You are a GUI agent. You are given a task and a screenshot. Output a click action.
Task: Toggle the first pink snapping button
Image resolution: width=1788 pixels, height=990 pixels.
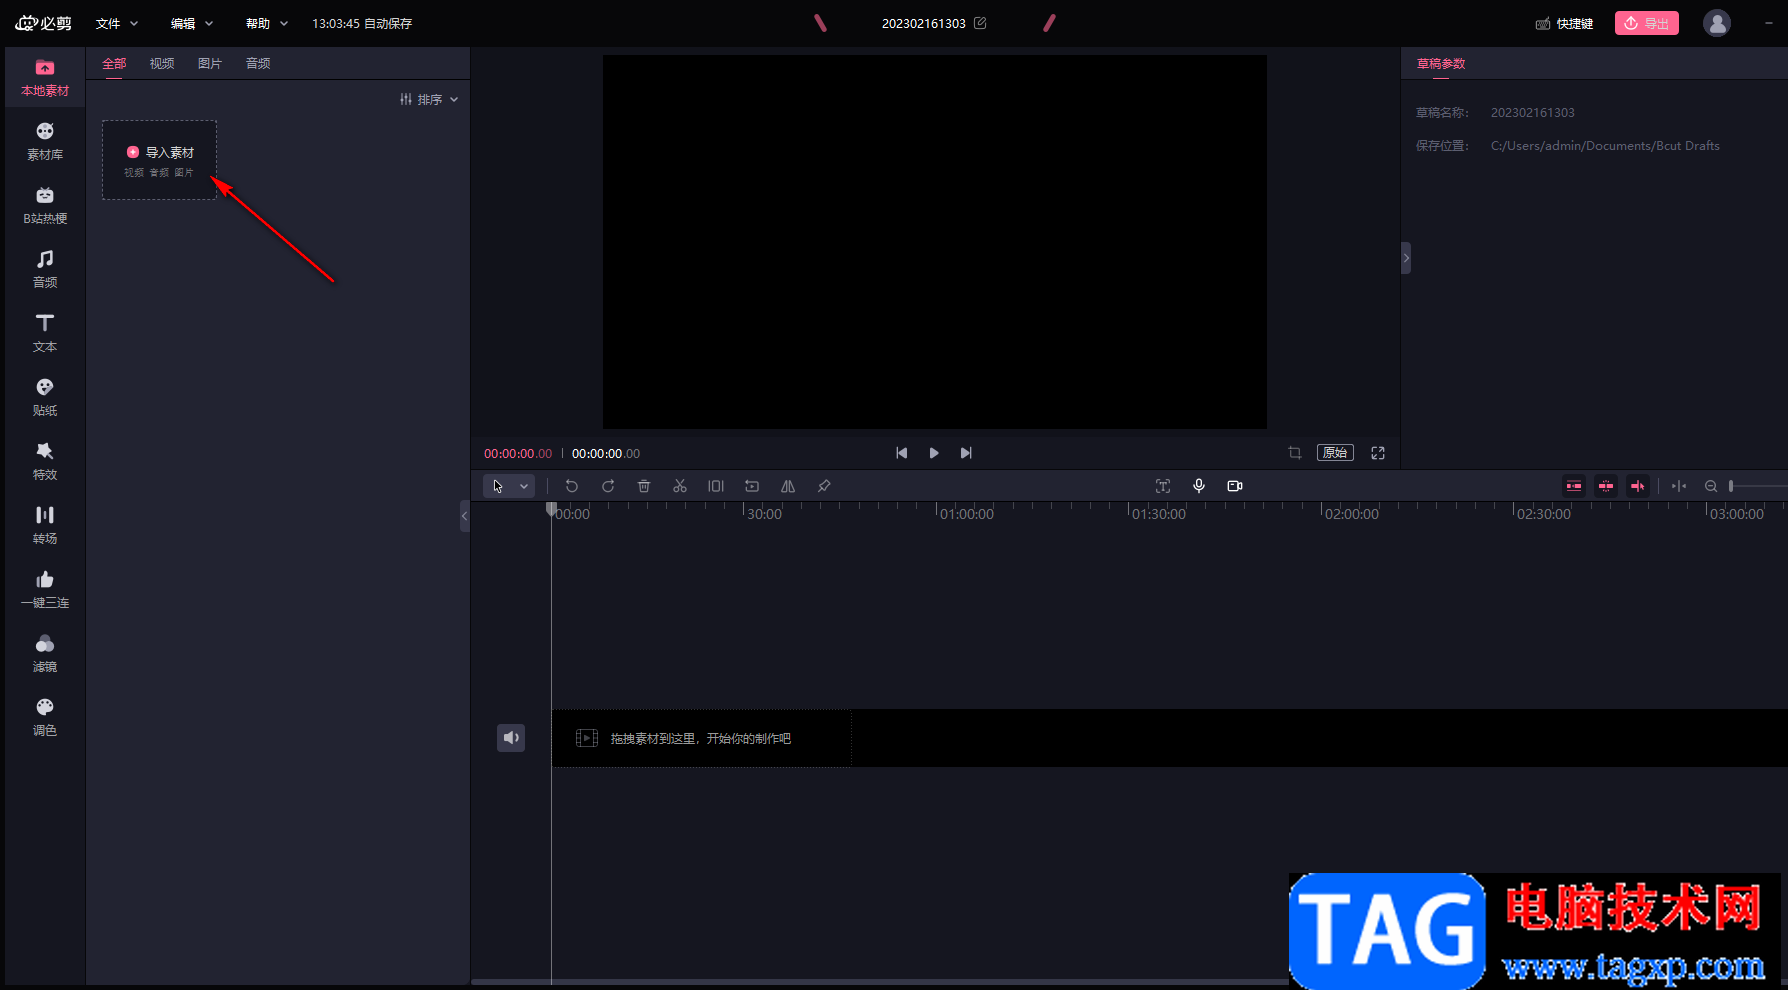[x=1574, y=486]
